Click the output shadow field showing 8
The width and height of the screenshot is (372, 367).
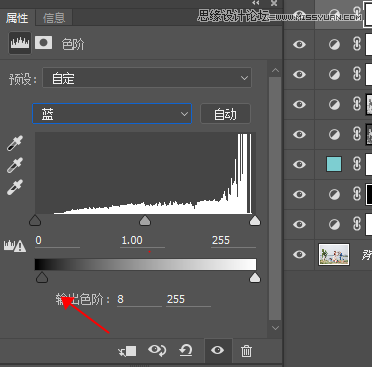pyautogui.click(x=139, y=300)
